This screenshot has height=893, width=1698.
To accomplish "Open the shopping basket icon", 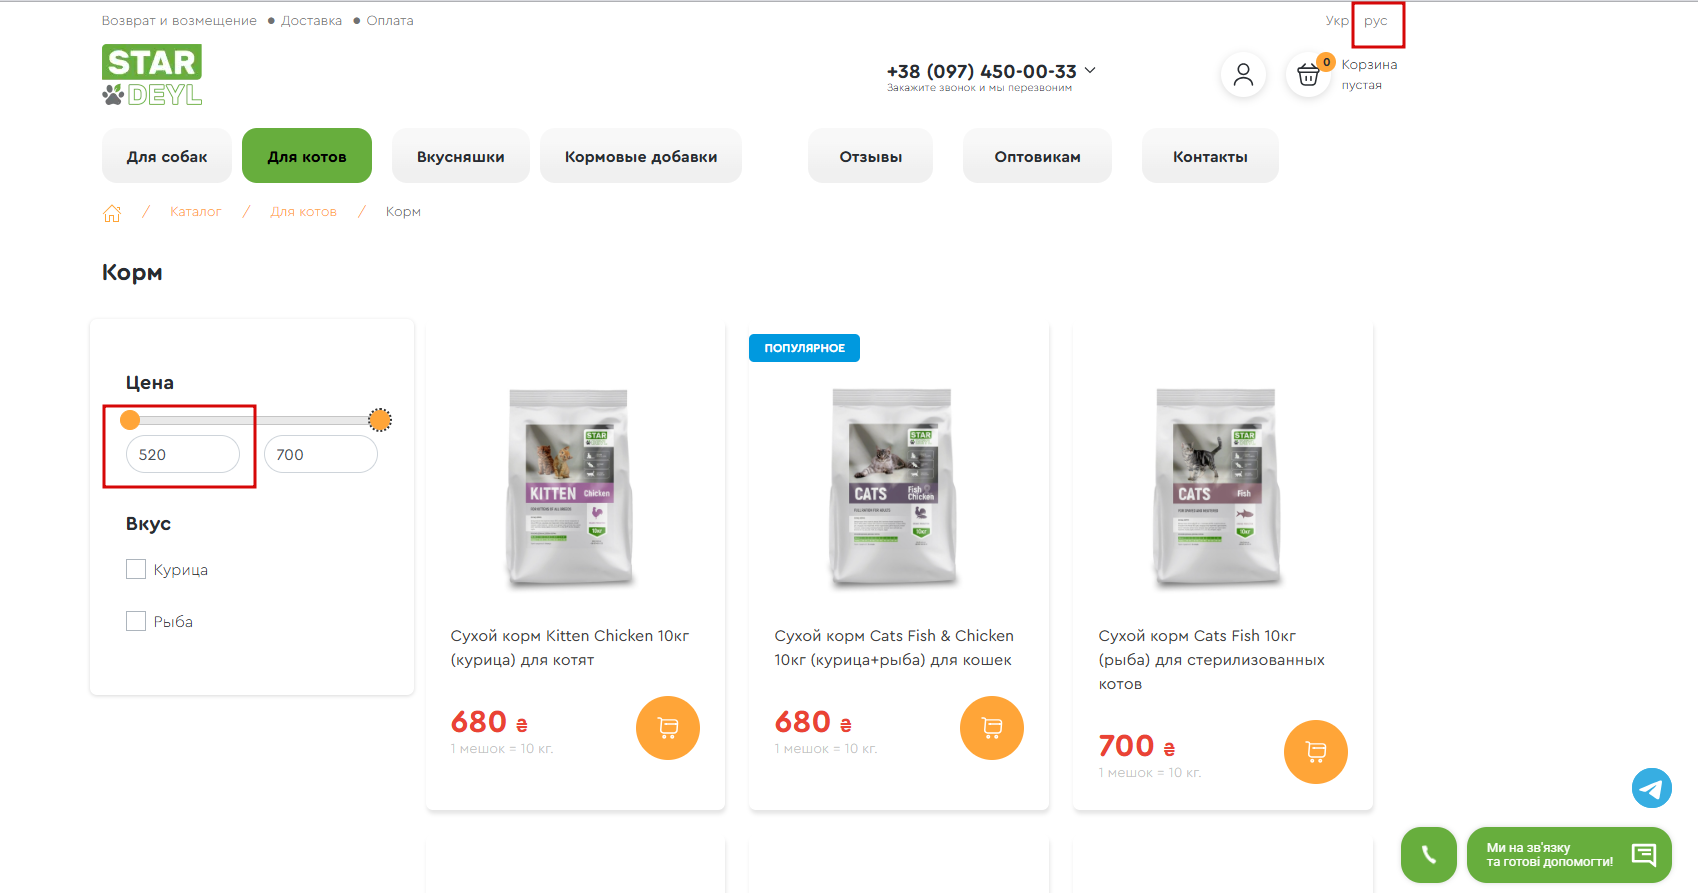I will pyautogui.click(x=1308, y=75).
